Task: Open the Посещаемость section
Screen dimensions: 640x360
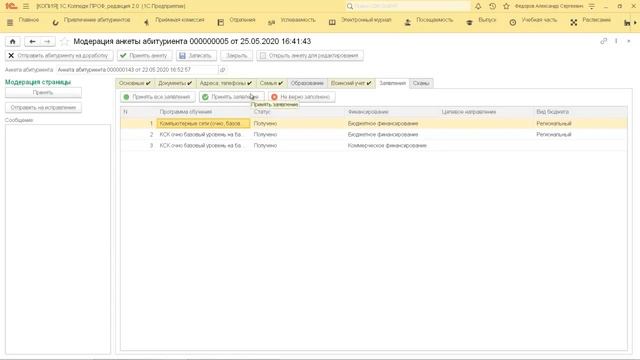Action: (429, 22)
